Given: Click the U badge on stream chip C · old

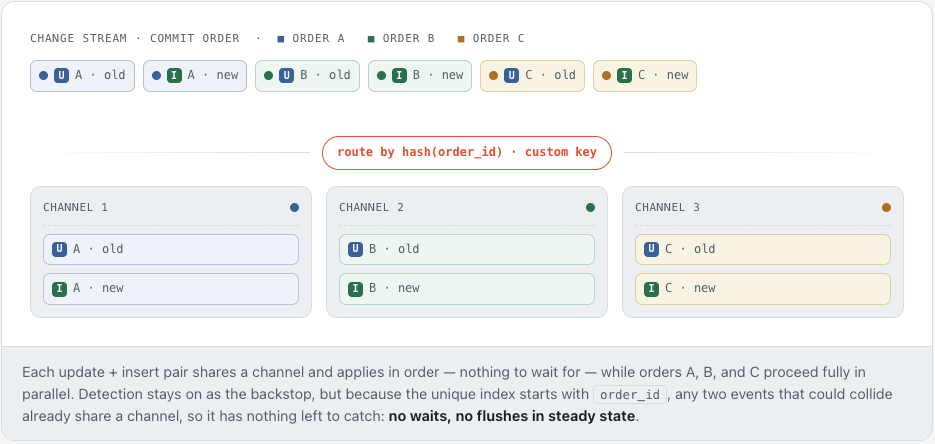Looking at the screenshot, I should 511,76.
